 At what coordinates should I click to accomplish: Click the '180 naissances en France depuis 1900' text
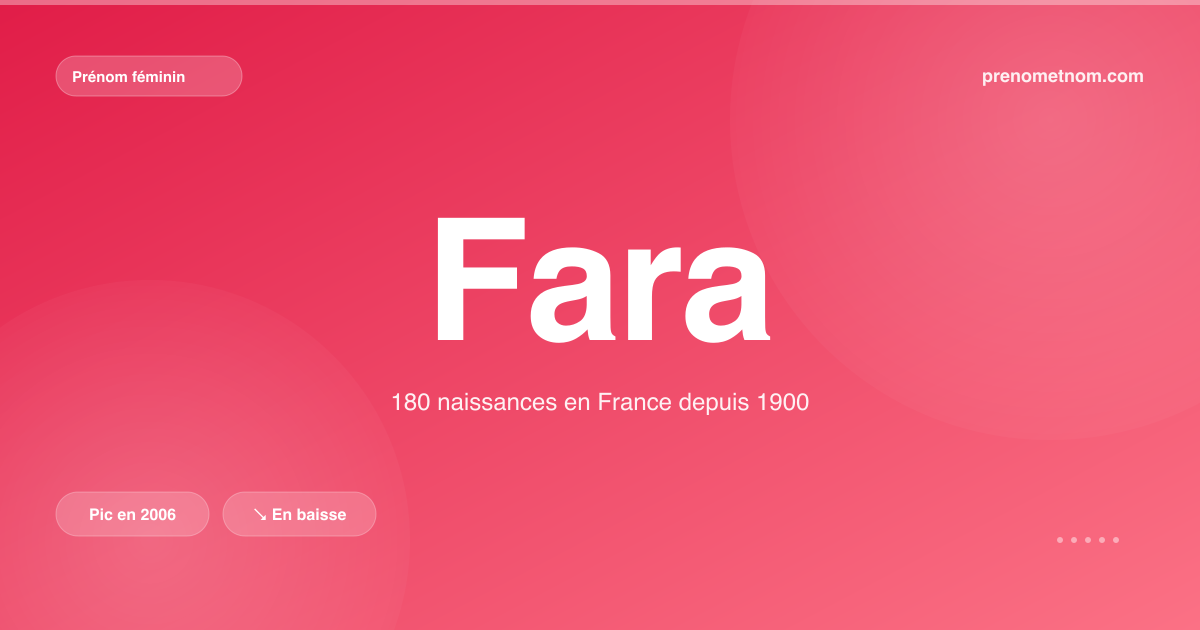pyautogui.click(x=600, y=403)
